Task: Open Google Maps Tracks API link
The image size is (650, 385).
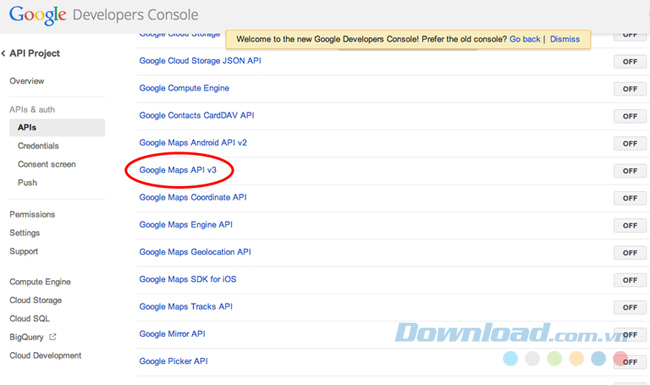Action: (186, 307)
